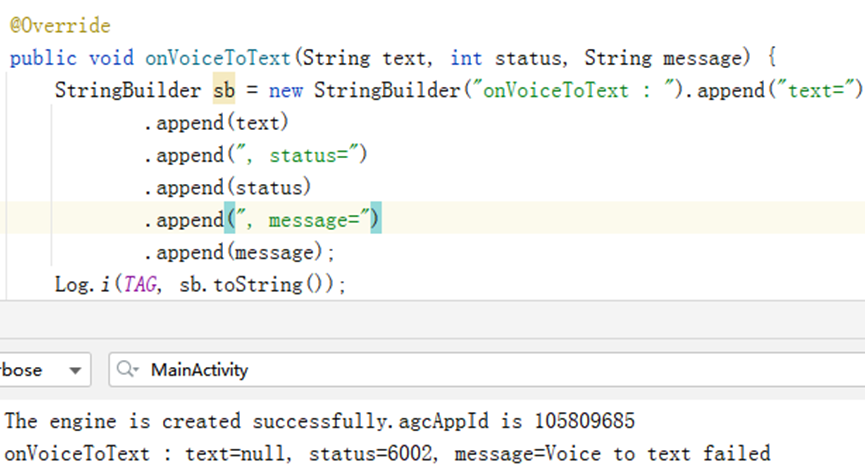Viewport: 865px width, 466px height.
Task: Click the "Voice to text failed" log line
Action: [x=387, y=453]
